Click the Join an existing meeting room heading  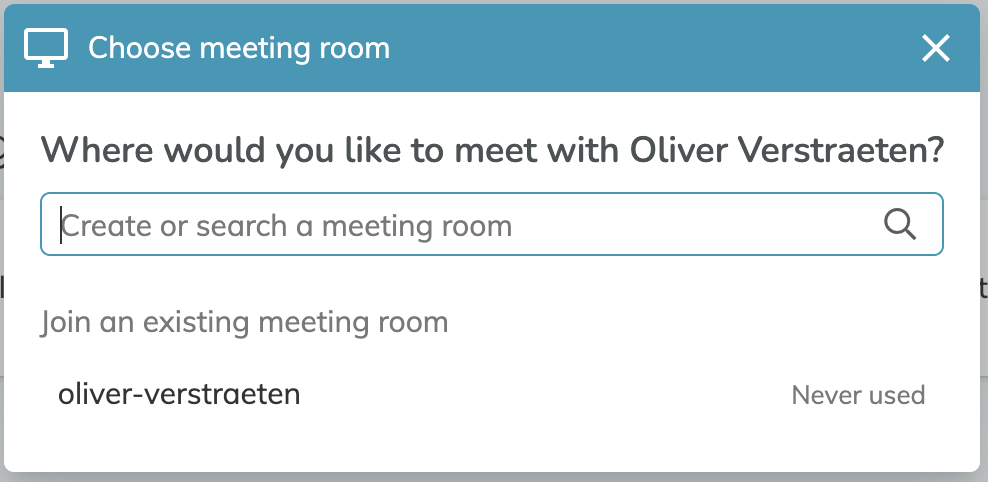[x=244, y=322]
